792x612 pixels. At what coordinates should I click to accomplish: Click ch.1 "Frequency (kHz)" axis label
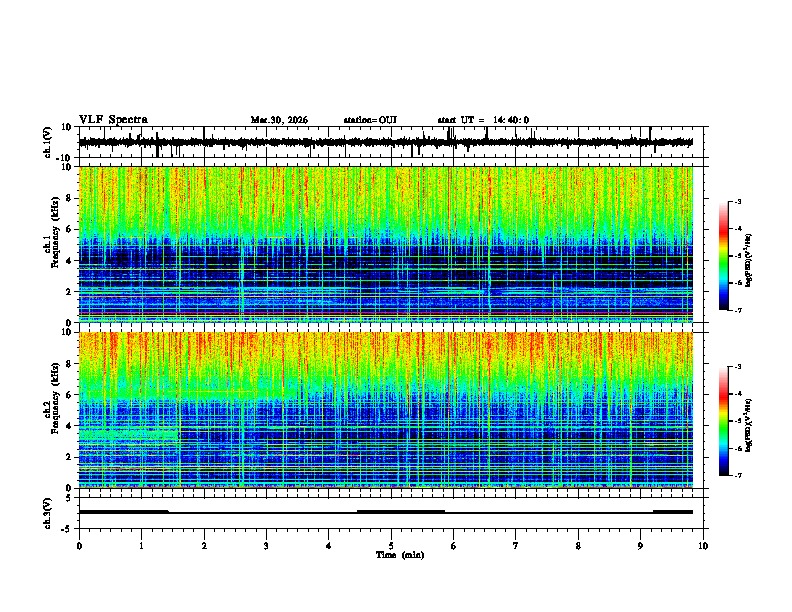56,232
